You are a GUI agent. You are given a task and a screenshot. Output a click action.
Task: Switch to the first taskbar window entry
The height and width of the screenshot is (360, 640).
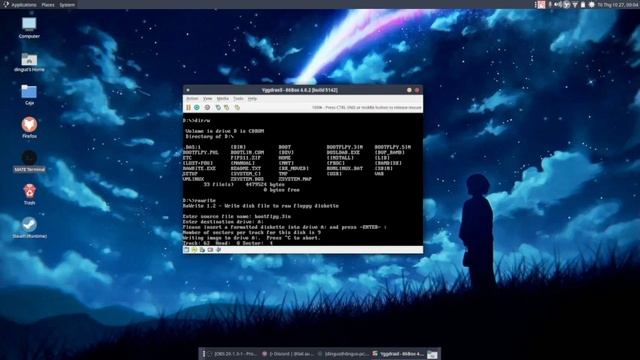pos(232,354)
